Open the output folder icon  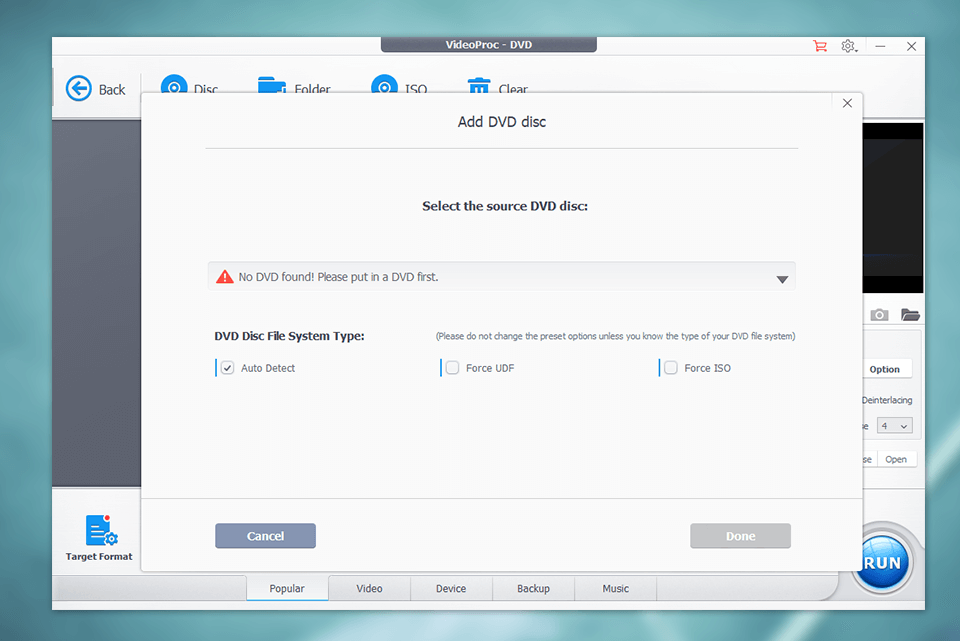point(909,315)
